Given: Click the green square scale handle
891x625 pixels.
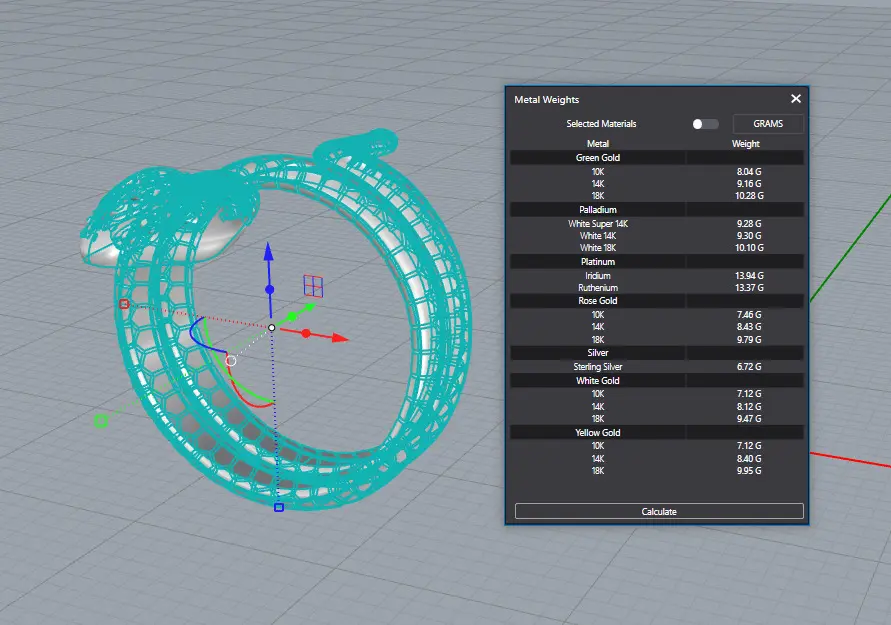Looking at the screenshot, I should [101, 421].
